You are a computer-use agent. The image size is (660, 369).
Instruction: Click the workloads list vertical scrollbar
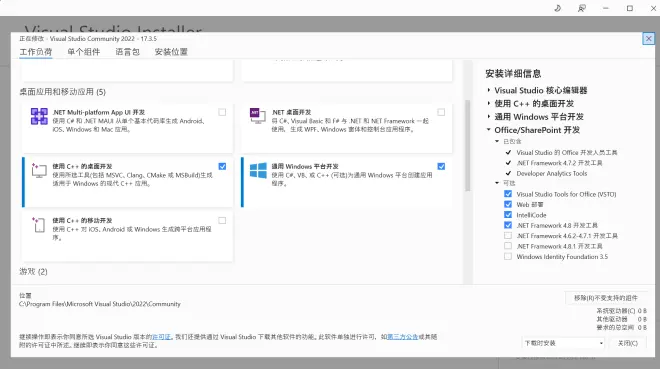pyautogui.click(x=467, y=146)
